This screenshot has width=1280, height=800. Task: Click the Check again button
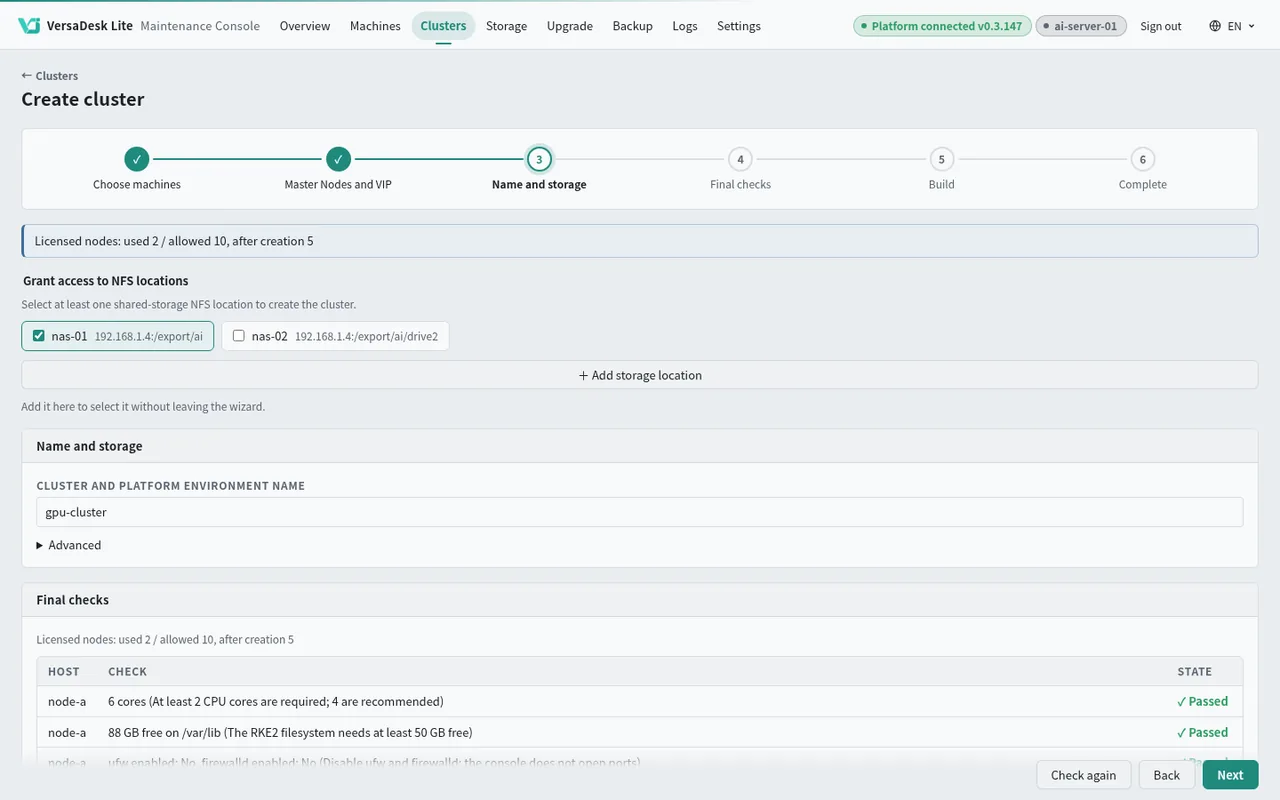pos(1083,775)
